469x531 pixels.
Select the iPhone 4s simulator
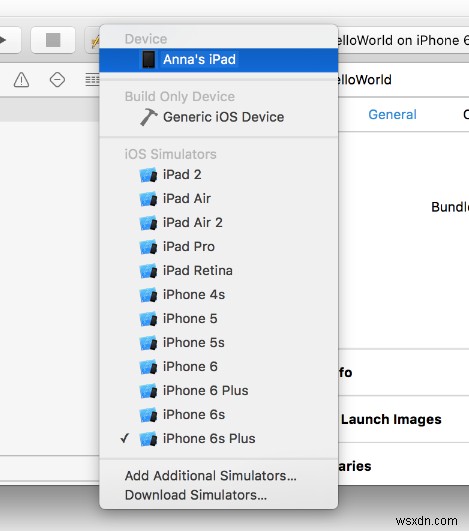[x=218, y=295]
